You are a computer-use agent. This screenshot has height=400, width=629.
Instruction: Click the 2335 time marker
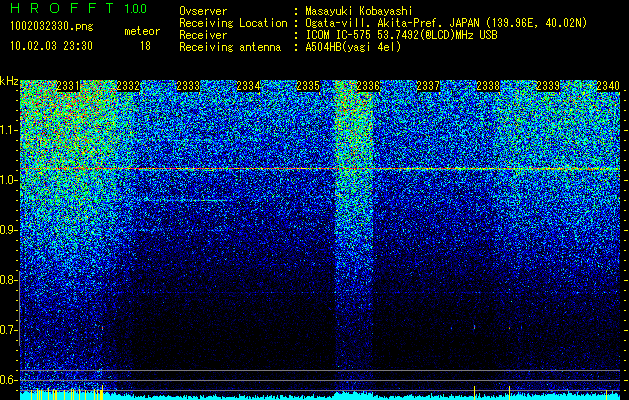308,86
